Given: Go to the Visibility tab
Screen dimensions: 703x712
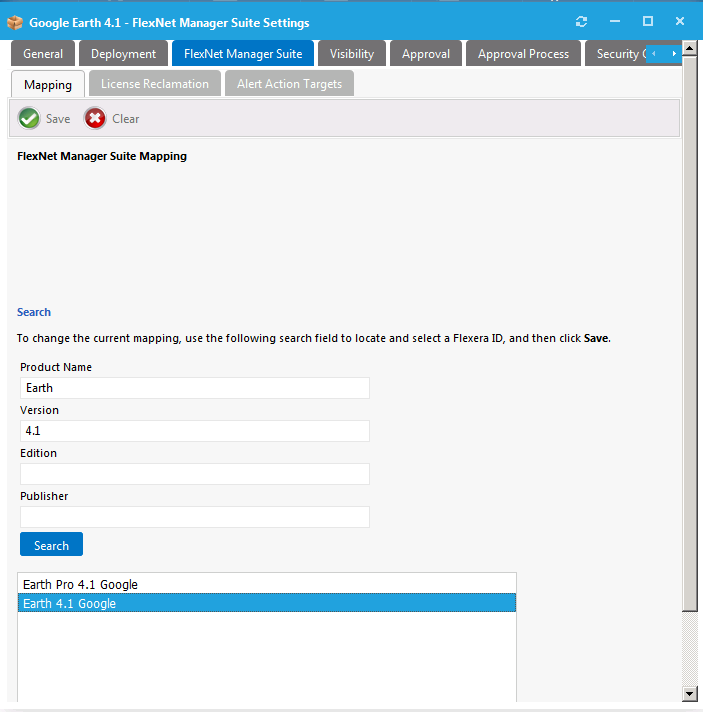Looking at the screenshot, I should coord(352,54).
